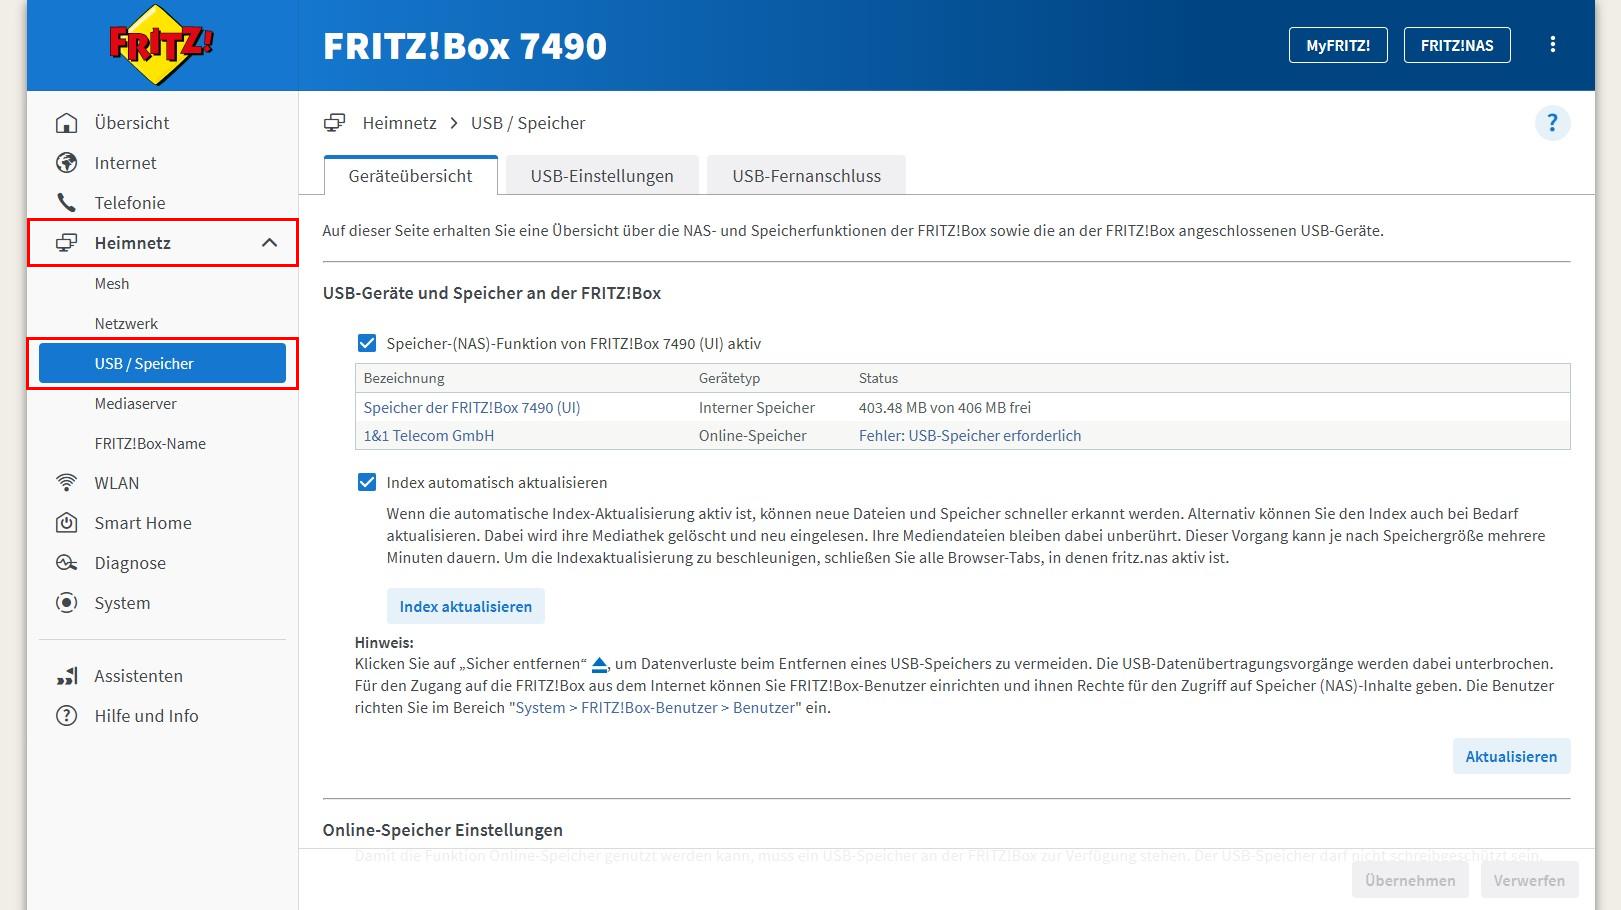Open 1&1 Telecom GmbH link
Viewport: 1621px width, 910px height.
429,435
